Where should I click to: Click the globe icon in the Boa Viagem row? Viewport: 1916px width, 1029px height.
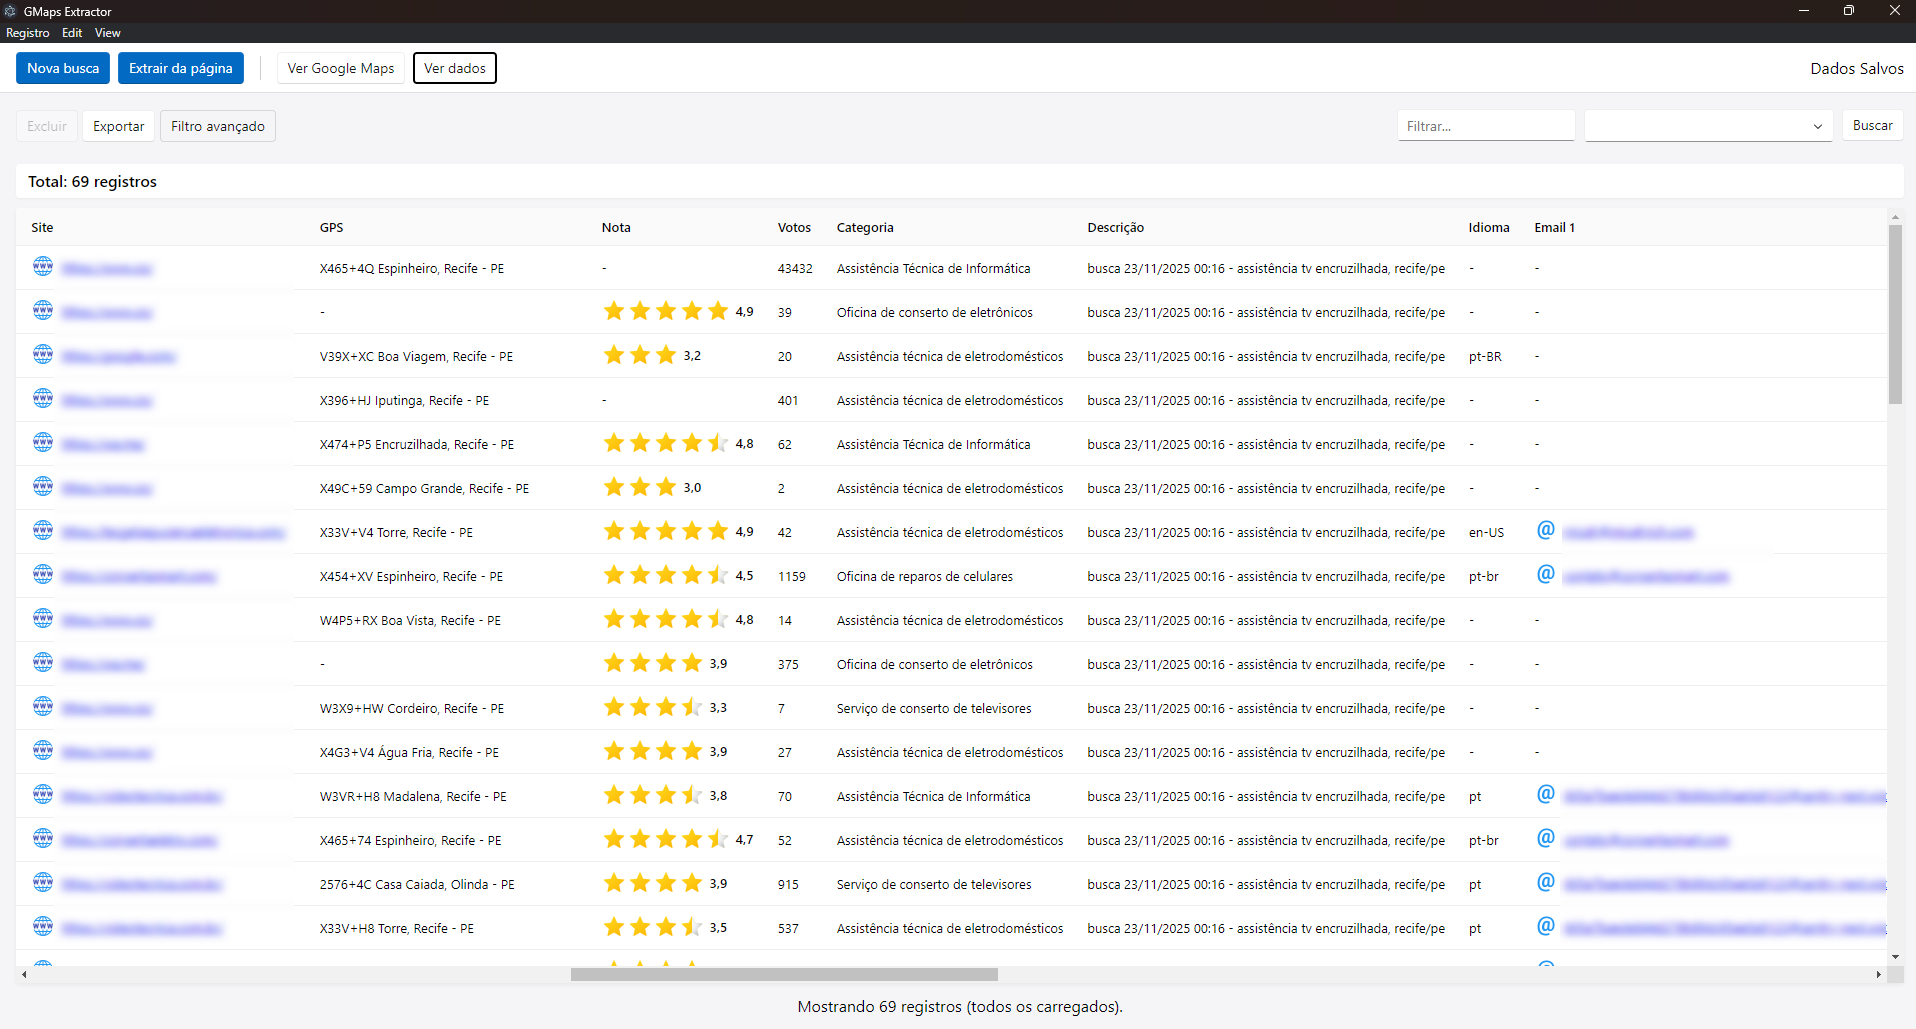click(x=43, y=354)
